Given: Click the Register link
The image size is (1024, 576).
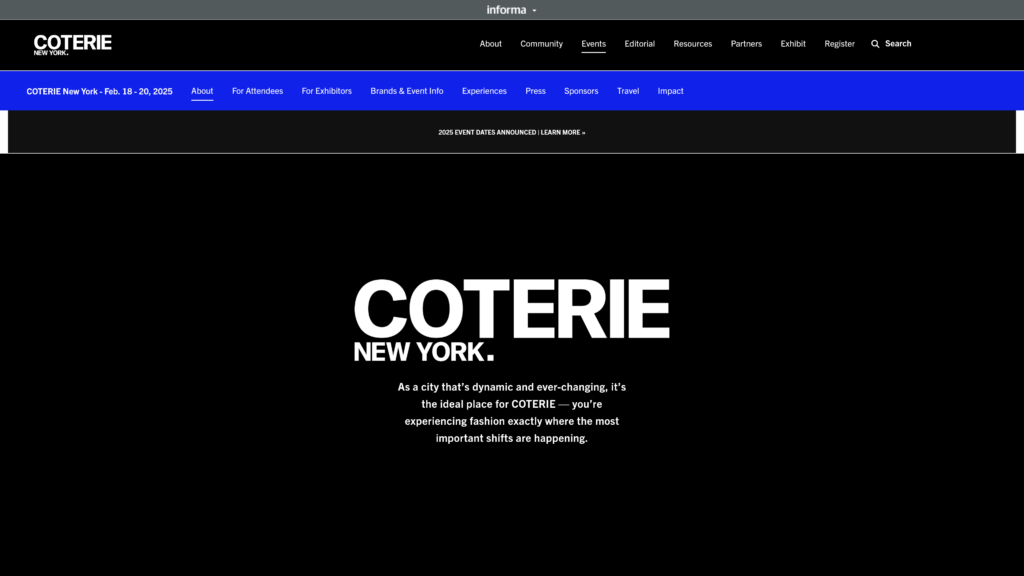Looking at the screenshot, I should [839, 44].
